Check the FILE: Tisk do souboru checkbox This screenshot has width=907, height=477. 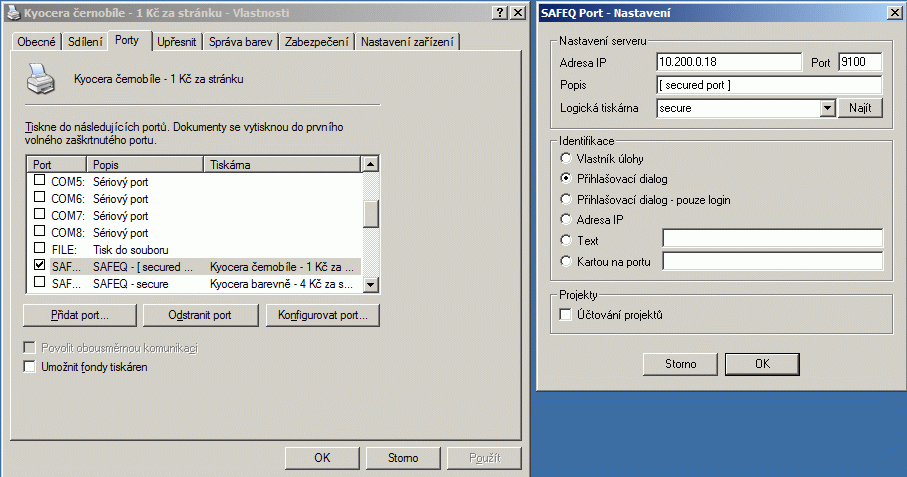tap(39, 249)
